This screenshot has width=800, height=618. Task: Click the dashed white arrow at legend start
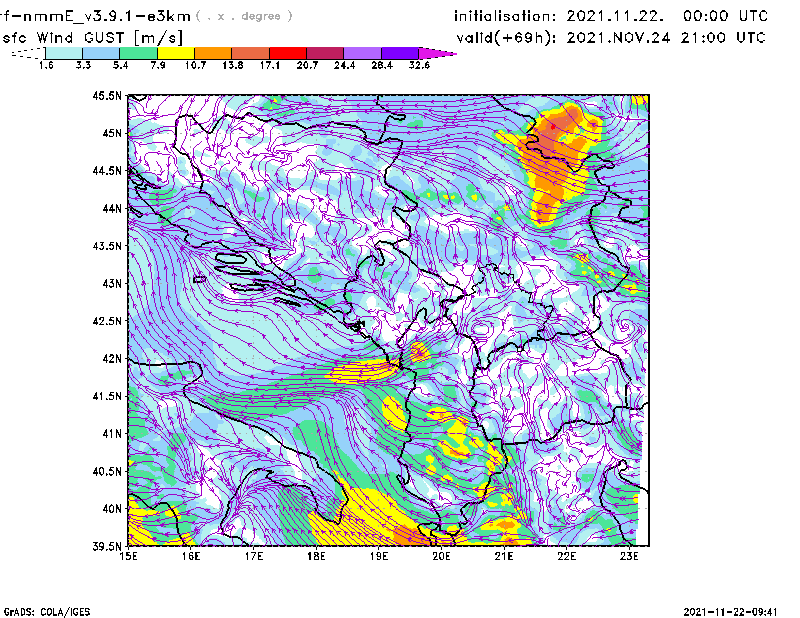(x=28, y=53)
